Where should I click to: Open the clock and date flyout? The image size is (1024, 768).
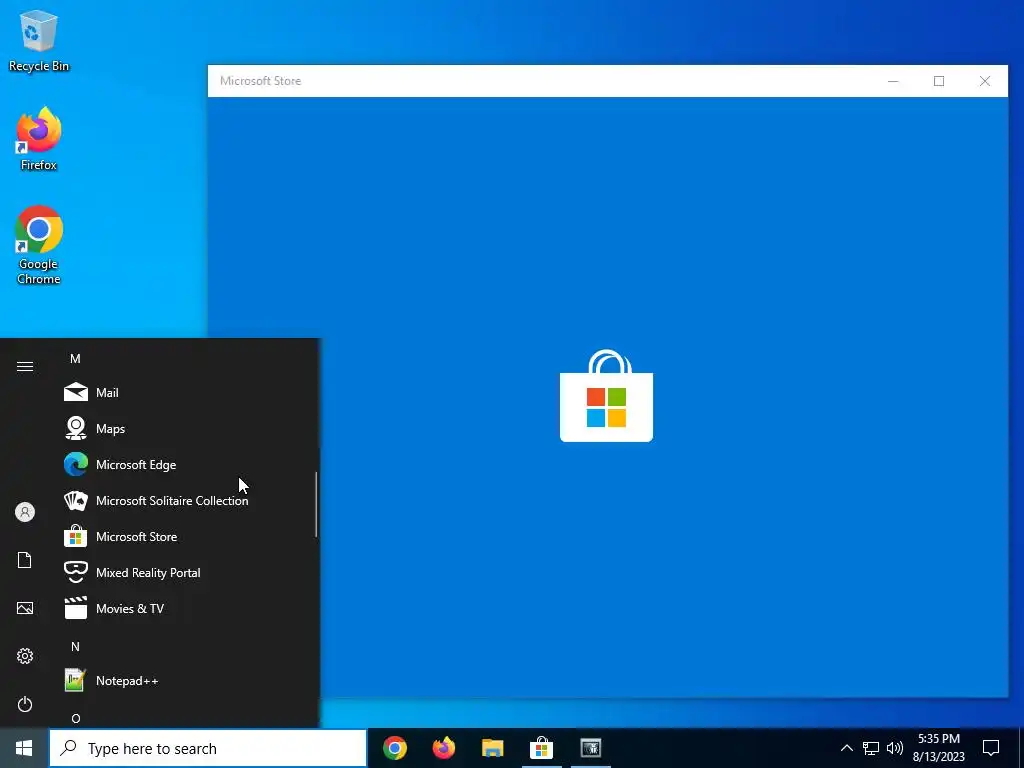[x=938, y=748]
